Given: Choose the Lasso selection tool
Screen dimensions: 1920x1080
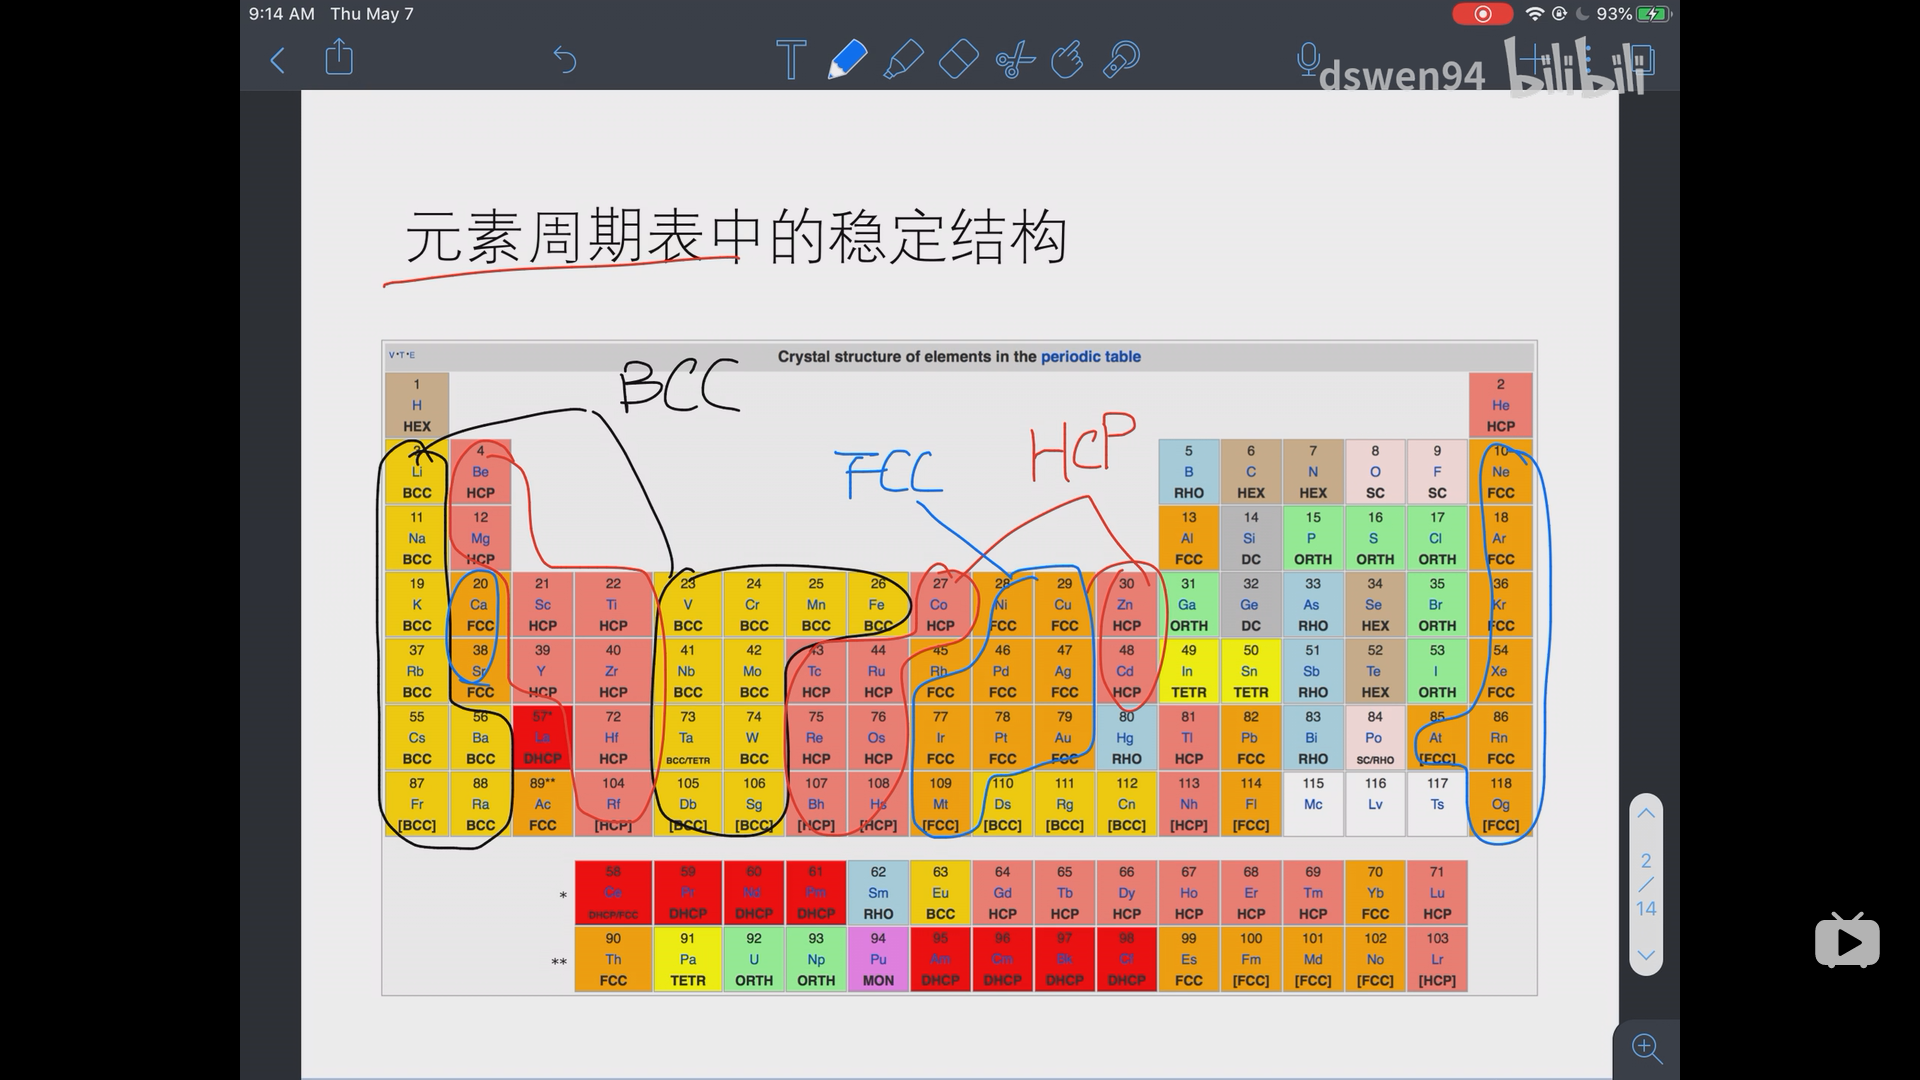Looking at the screenshot, I should click(1122, 60).
